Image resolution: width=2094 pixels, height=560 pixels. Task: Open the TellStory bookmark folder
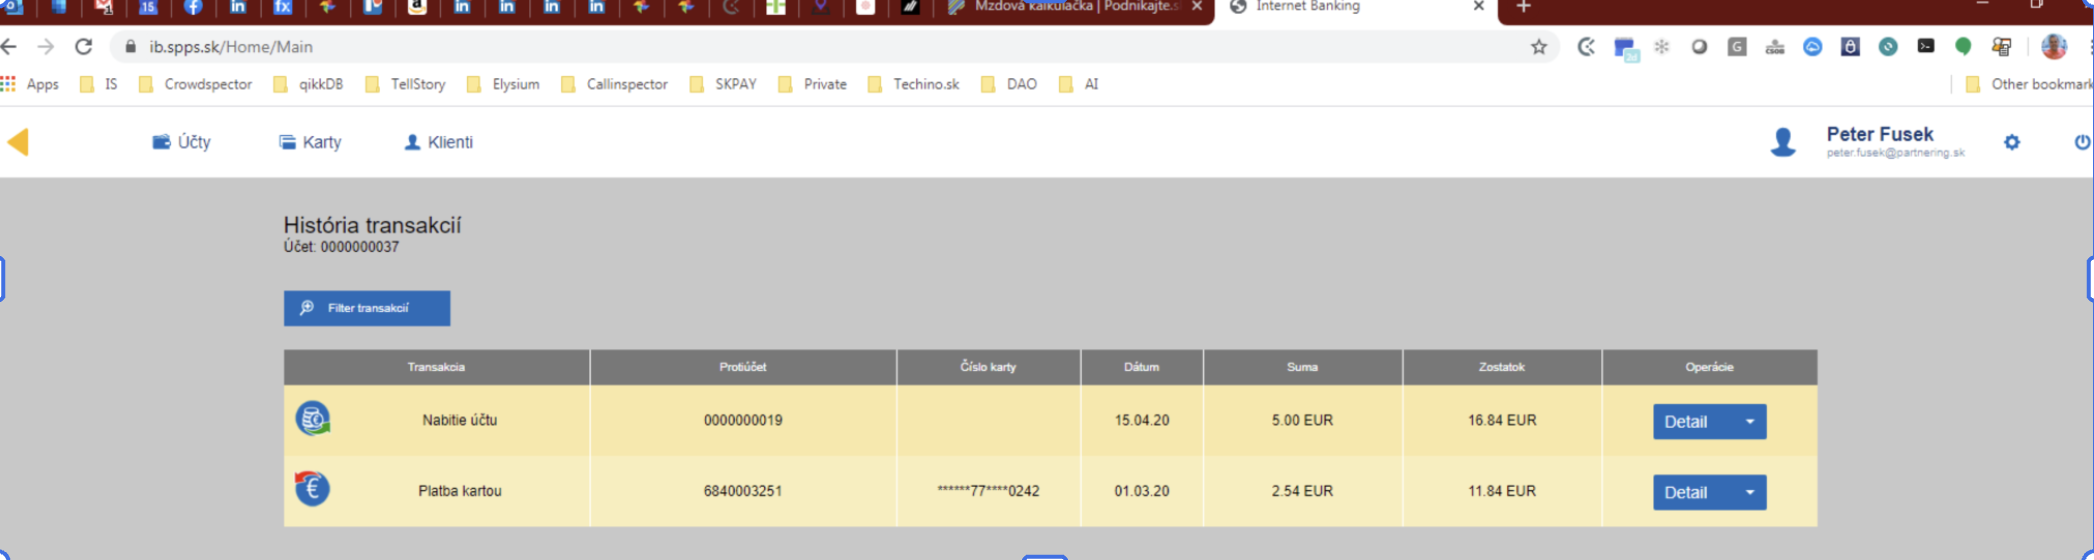[406, 84]
